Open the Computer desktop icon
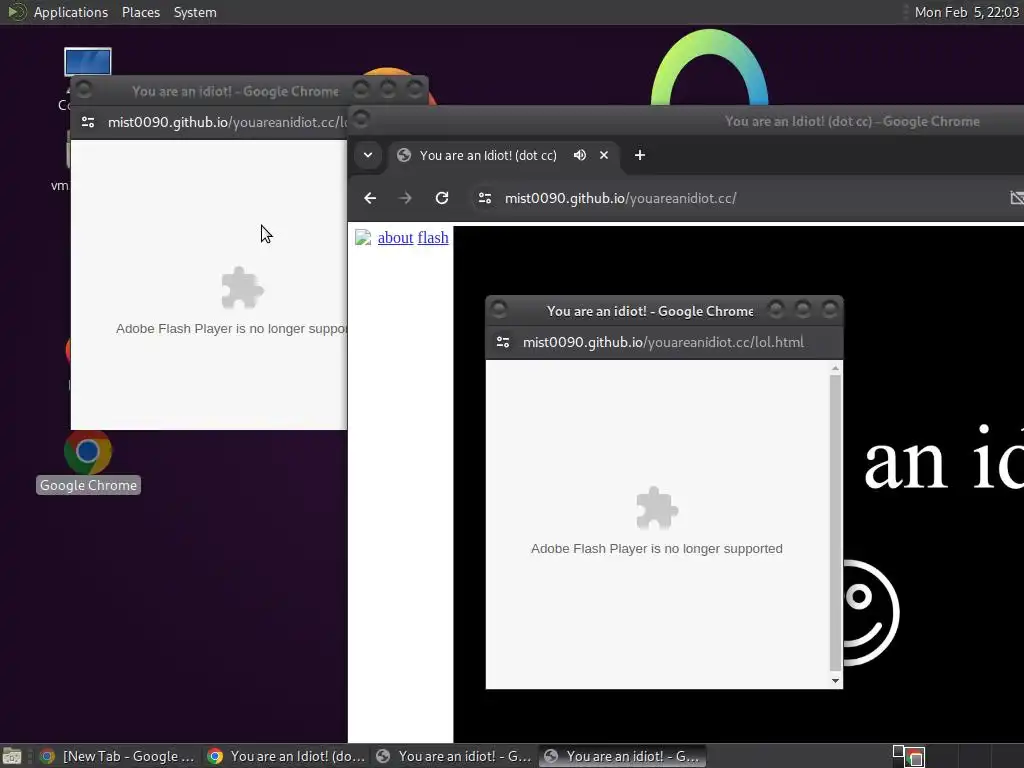1024x768 pixels. (x=88, y=61)
